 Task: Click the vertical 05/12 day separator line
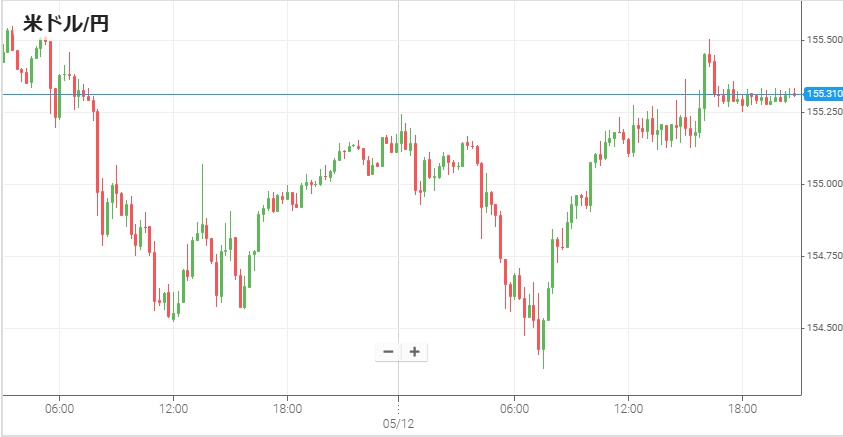tap(398, 250)
